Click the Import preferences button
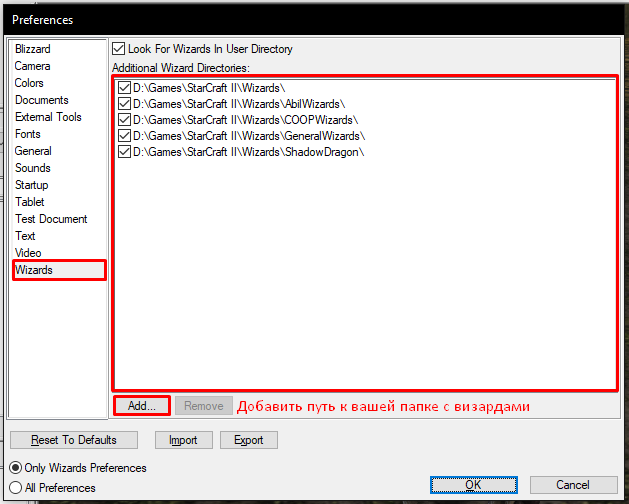This screenshot has height=504, width=629. (x=184, y=440)
